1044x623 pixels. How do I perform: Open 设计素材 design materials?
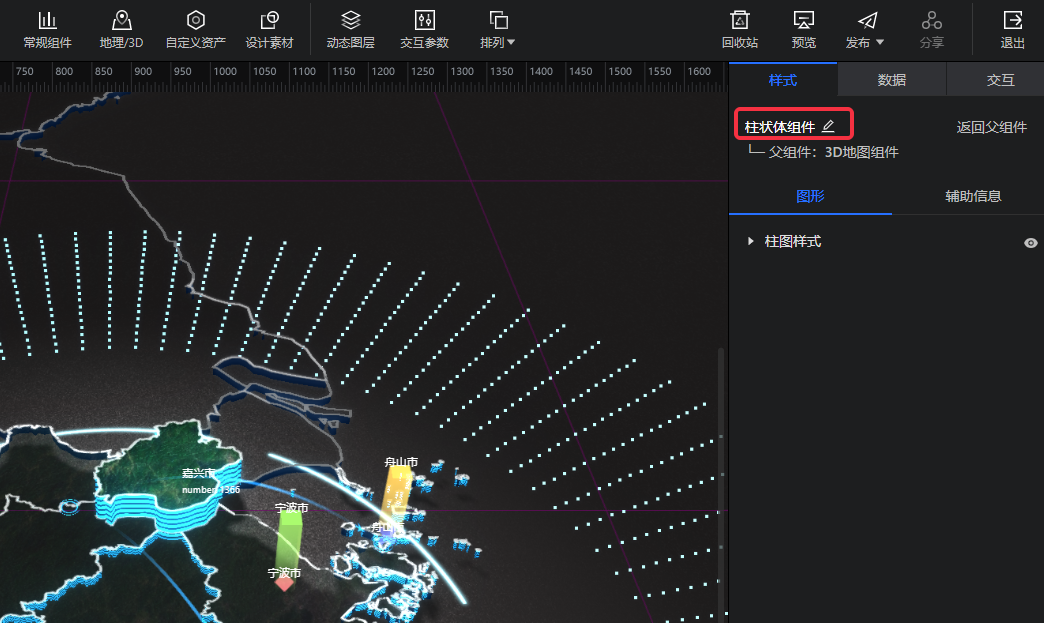click(x=269, y=30)
